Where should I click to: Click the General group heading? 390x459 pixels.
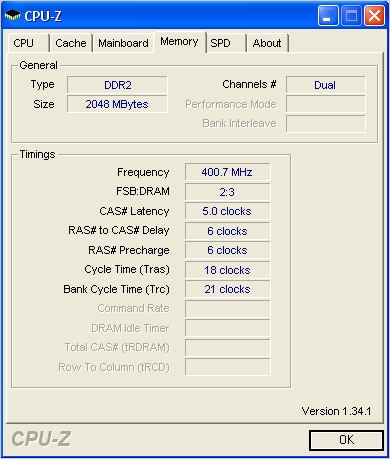[38, 65]
